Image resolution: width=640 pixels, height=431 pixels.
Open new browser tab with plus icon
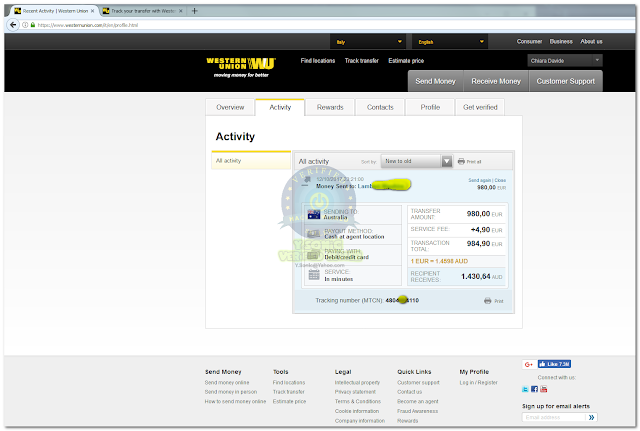(x=195, y=11)
